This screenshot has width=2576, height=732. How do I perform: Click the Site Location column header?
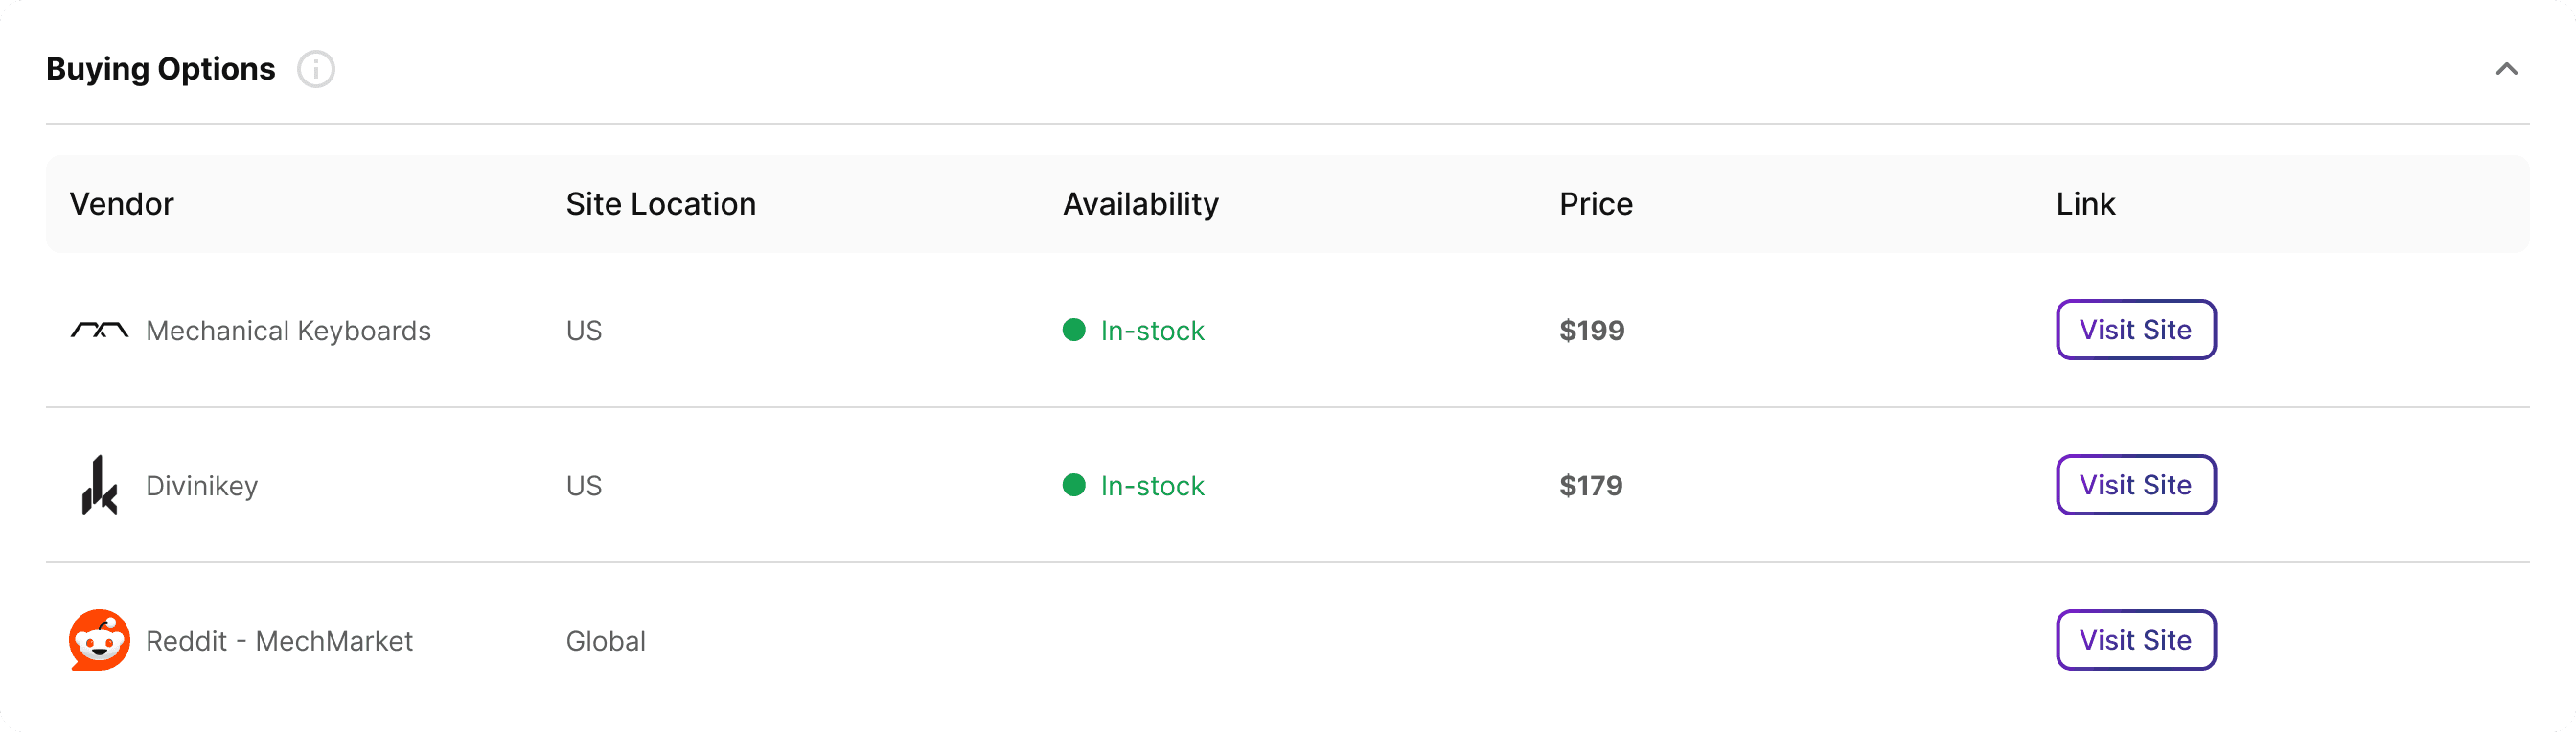pos(660,204)
